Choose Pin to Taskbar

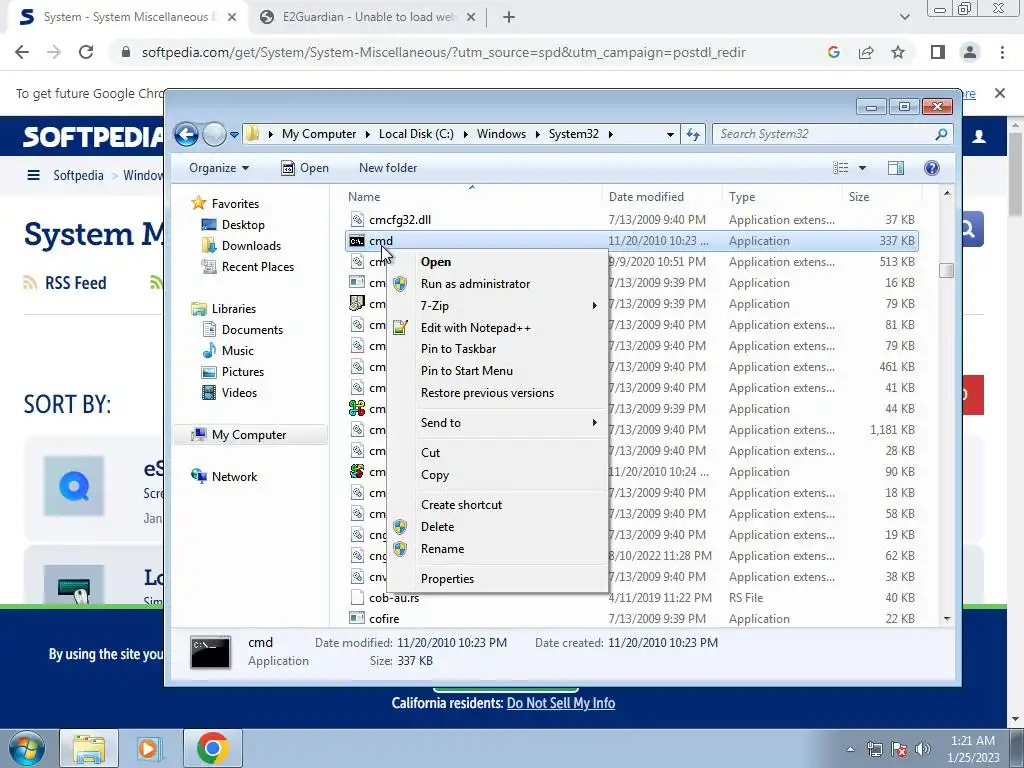tap(458, 349)
